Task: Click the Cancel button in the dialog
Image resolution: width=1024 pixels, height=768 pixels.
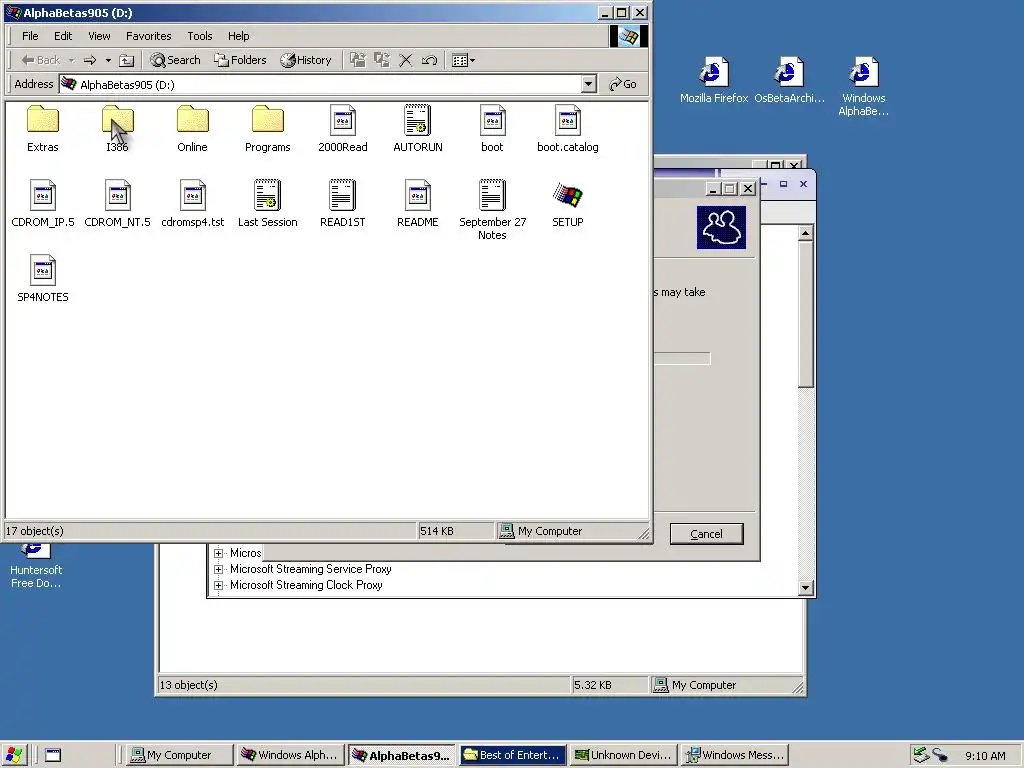Action: click(x=707, y=534)
